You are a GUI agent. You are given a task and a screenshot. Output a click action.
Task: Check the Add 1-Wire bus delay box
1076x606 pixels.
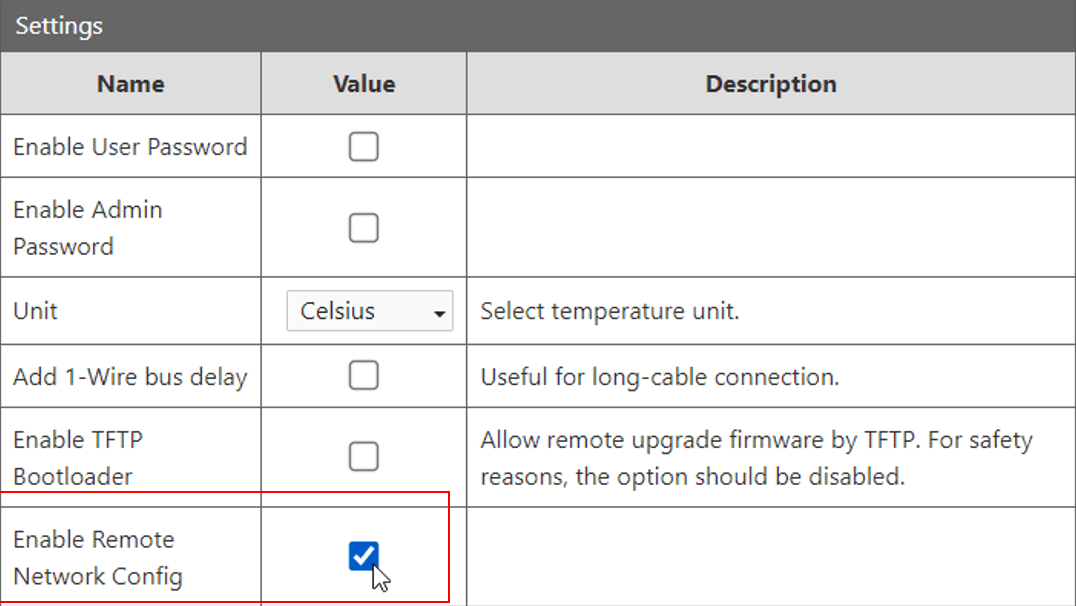(x=363, y=376)
